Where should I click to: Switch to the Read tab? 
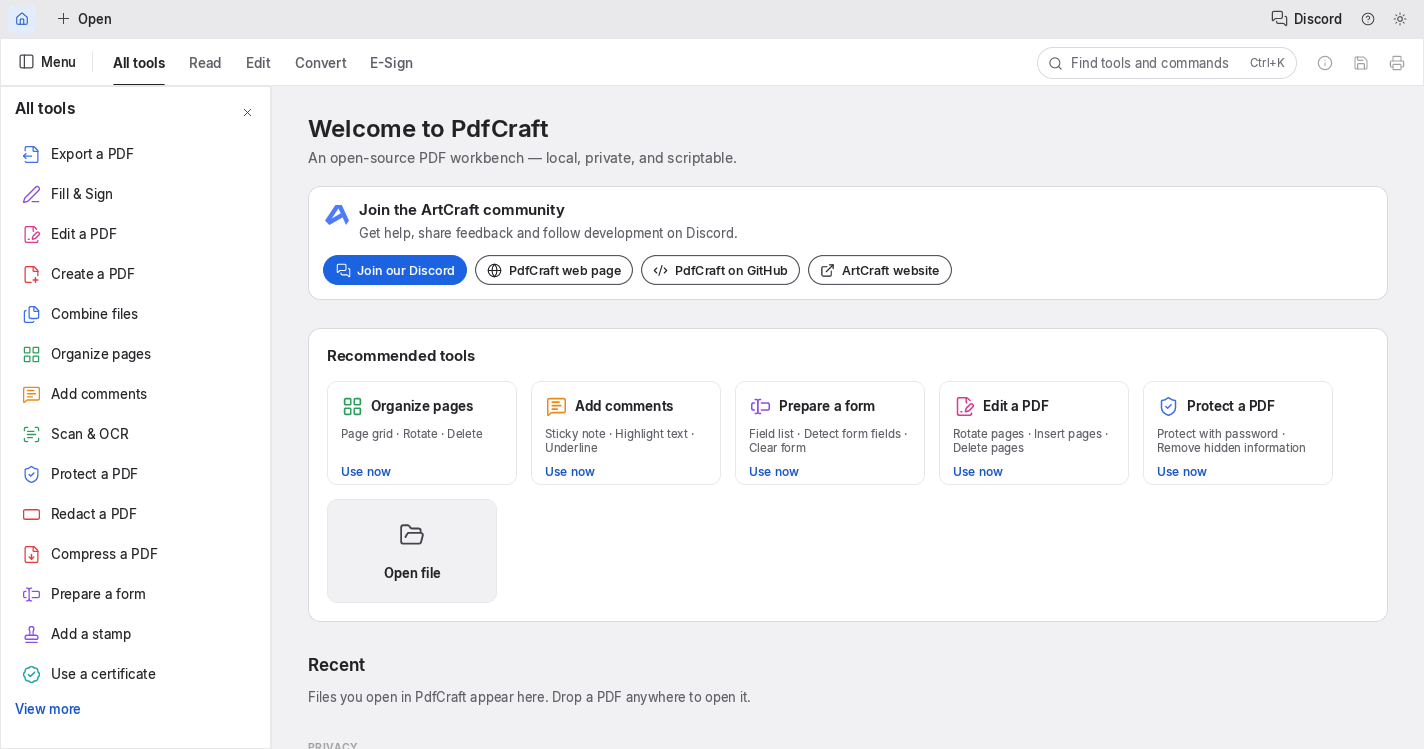(205, 63)
